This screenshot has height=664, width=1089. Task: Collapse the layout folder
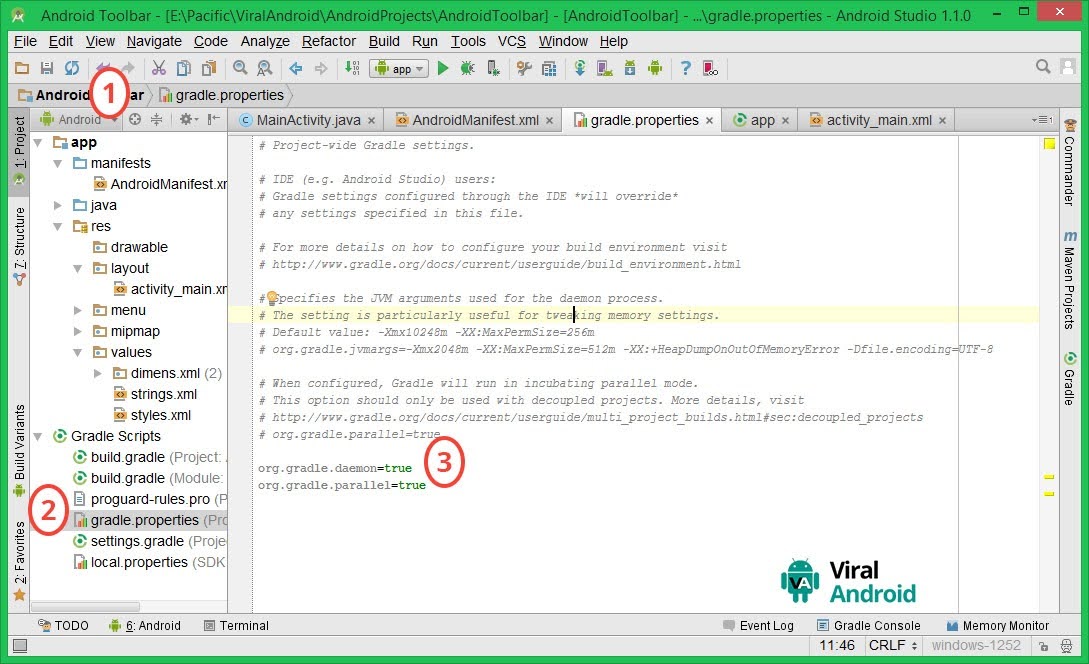78,268
